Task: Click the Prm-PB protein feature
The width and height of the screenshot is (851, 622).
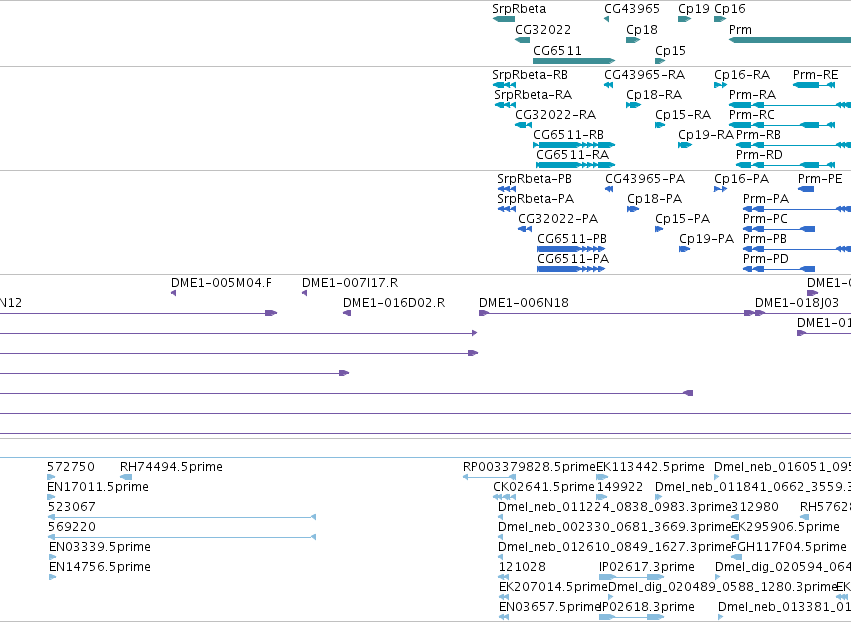Action: click(797, 249)
